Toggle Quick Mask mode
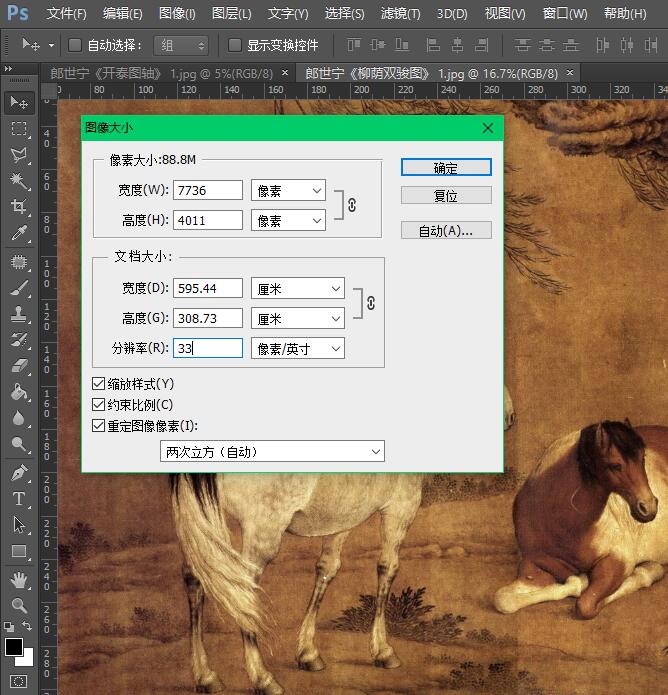This screenshot has width=668, height=695. click(x=19, y=681)
